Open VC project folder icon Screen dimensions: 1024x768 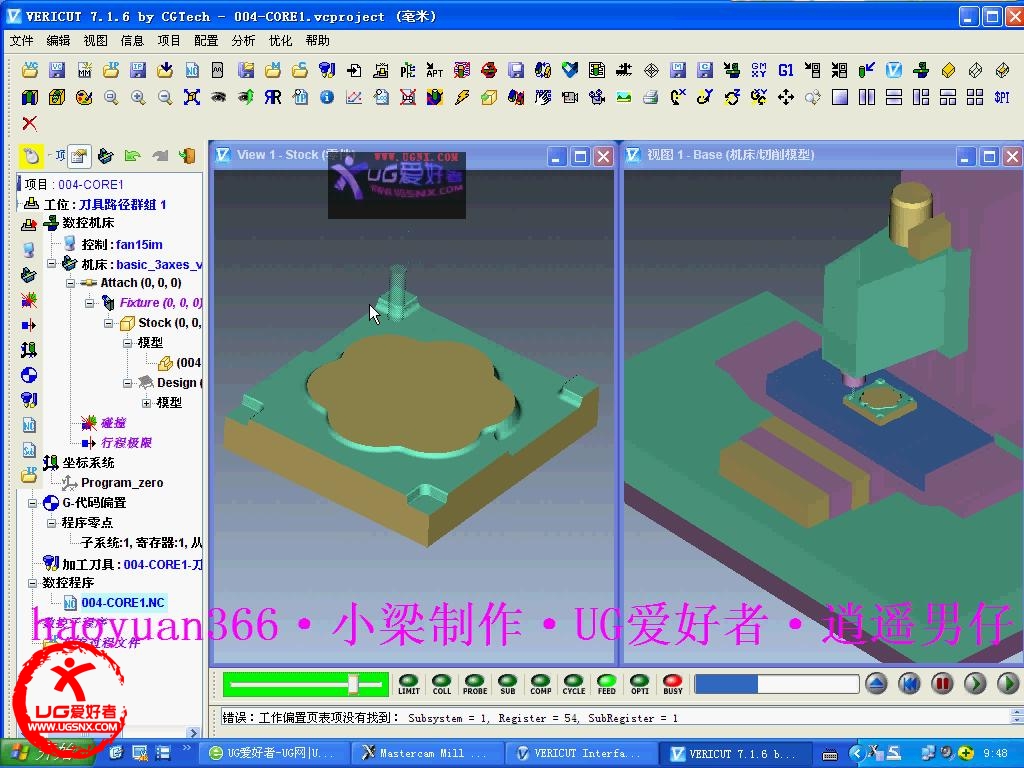pos(30,70)
